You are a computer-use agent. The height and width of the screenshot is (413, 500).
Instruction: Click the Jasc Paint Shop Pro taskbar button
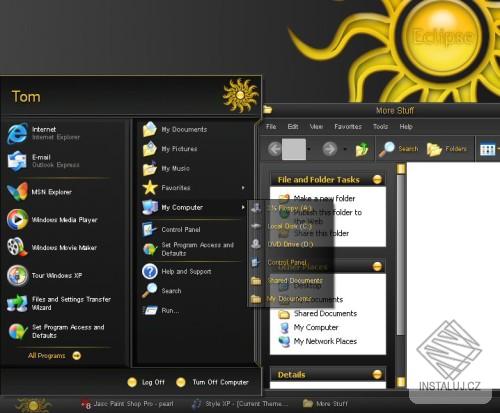[x=127, y=404]
